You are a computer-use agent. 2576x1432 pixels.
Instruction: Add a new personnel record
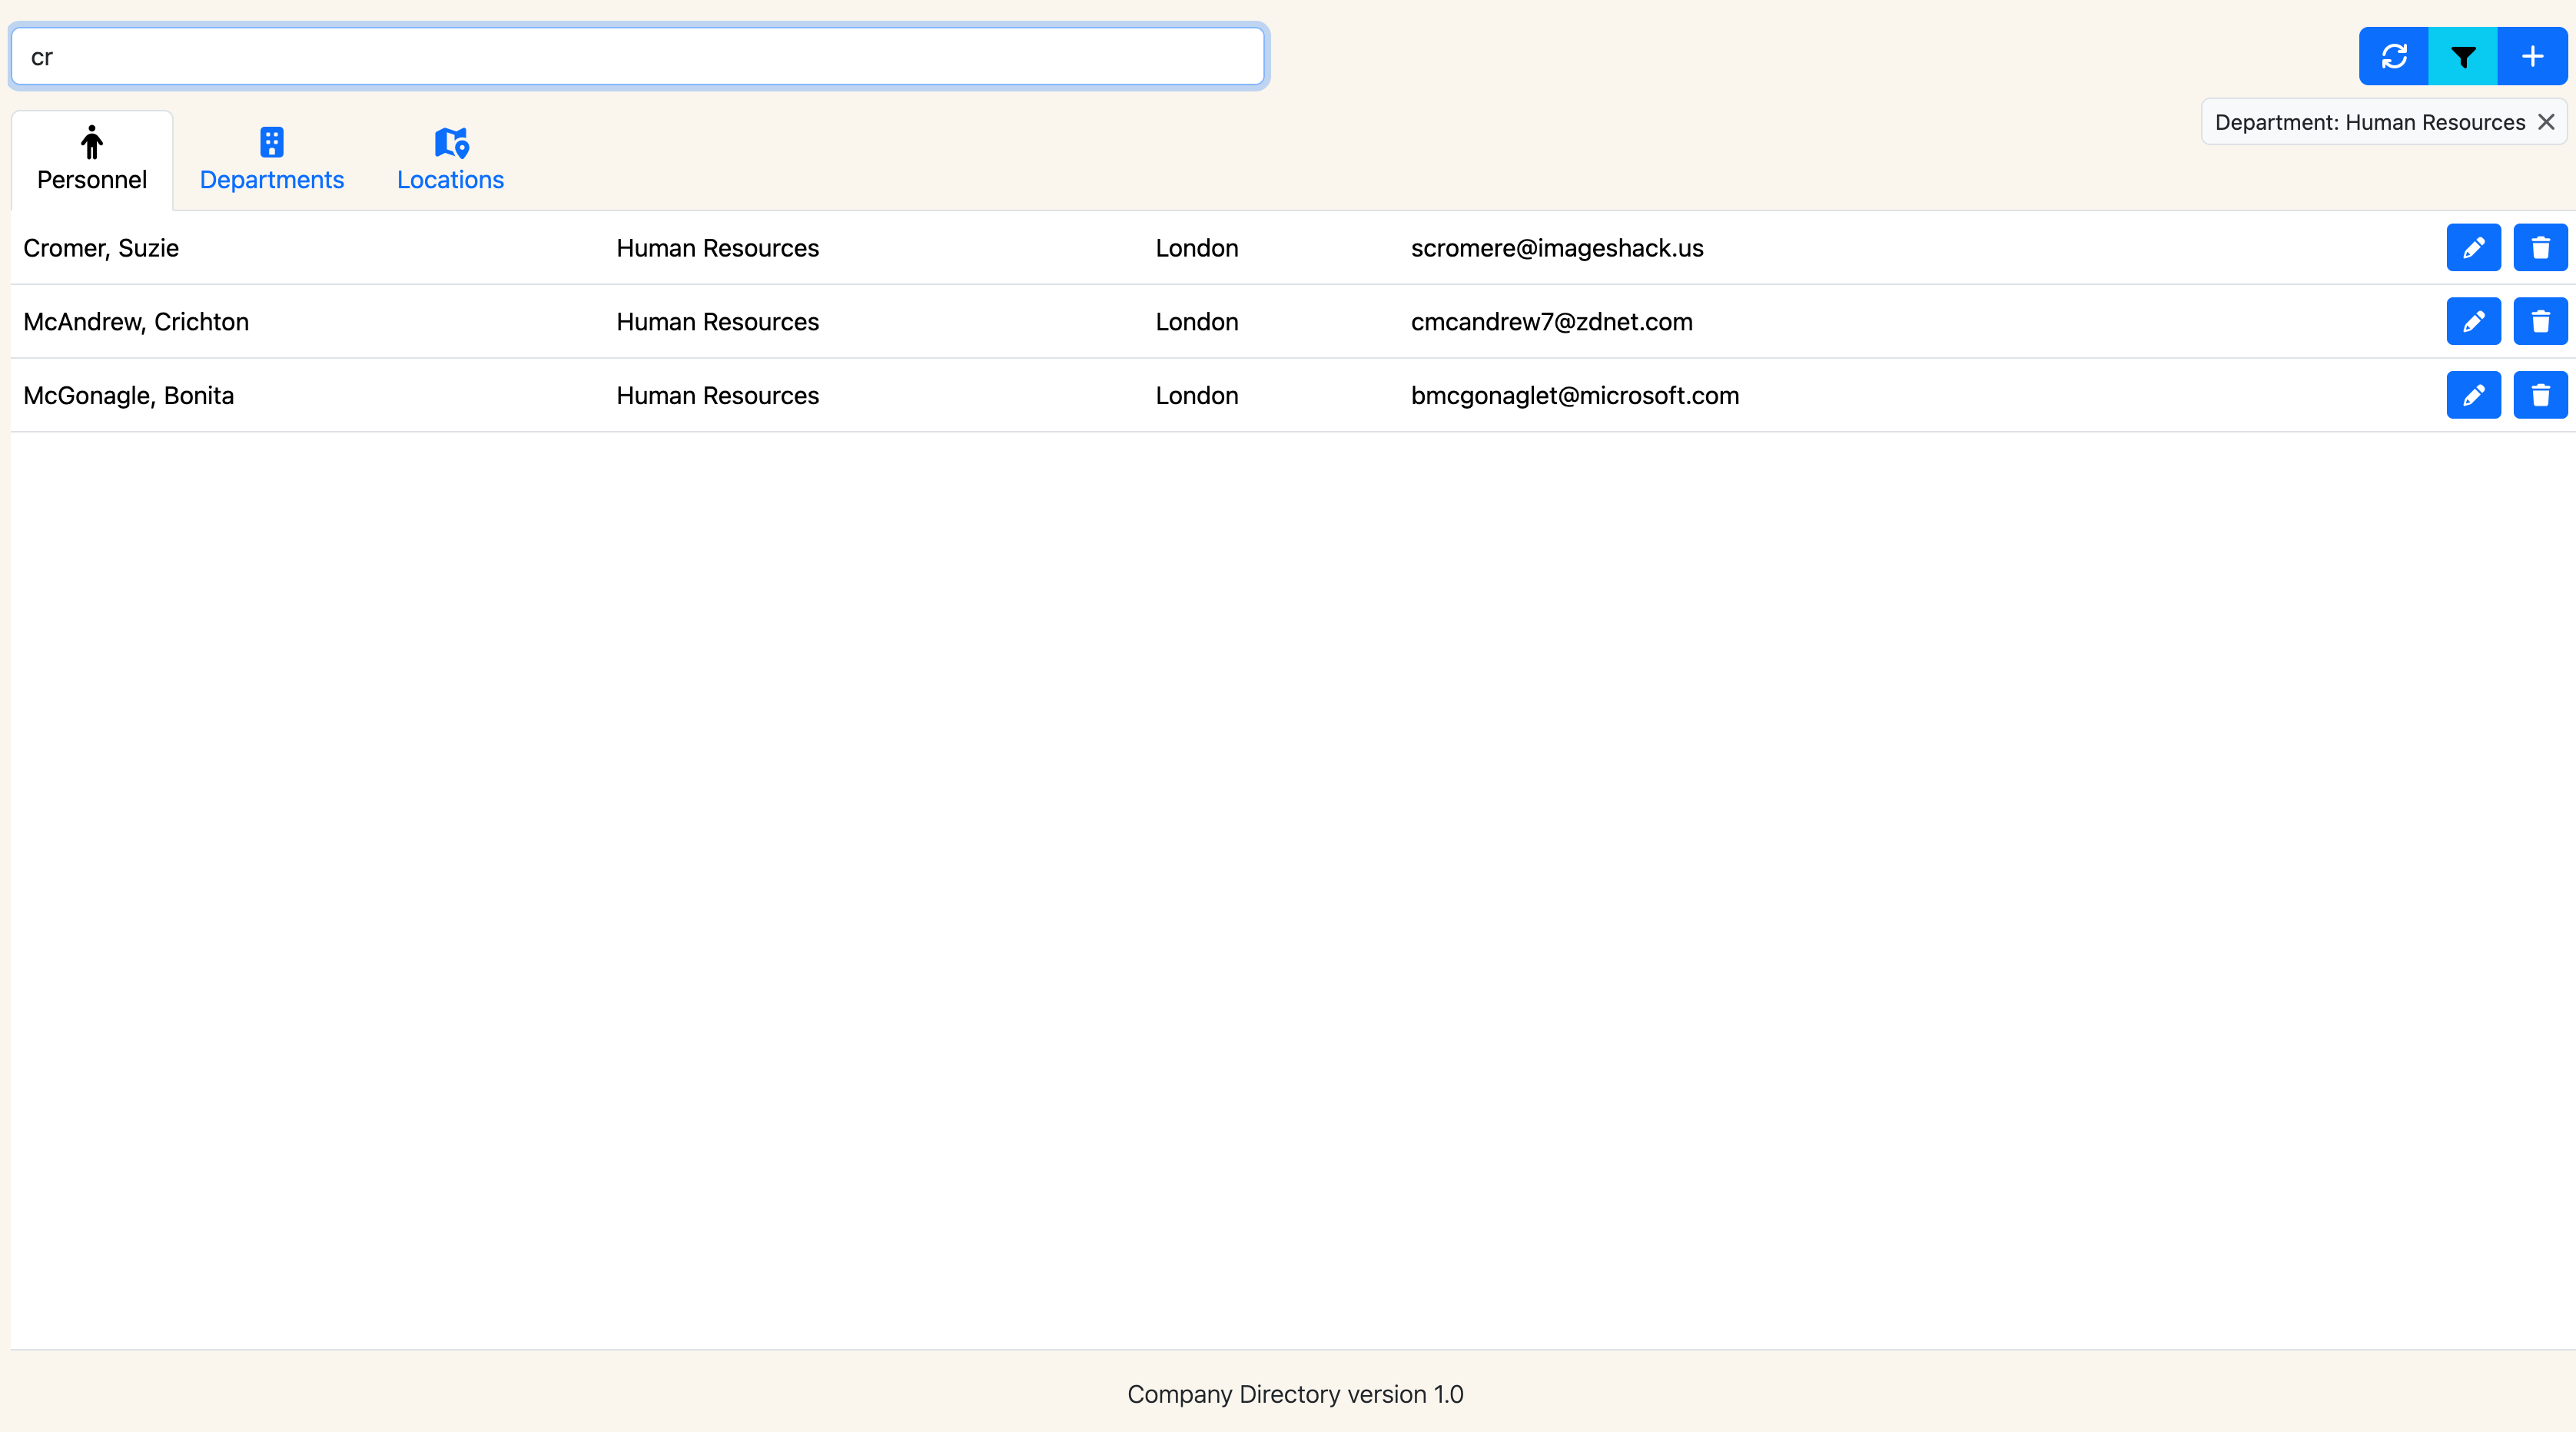tap(2532, 56)
